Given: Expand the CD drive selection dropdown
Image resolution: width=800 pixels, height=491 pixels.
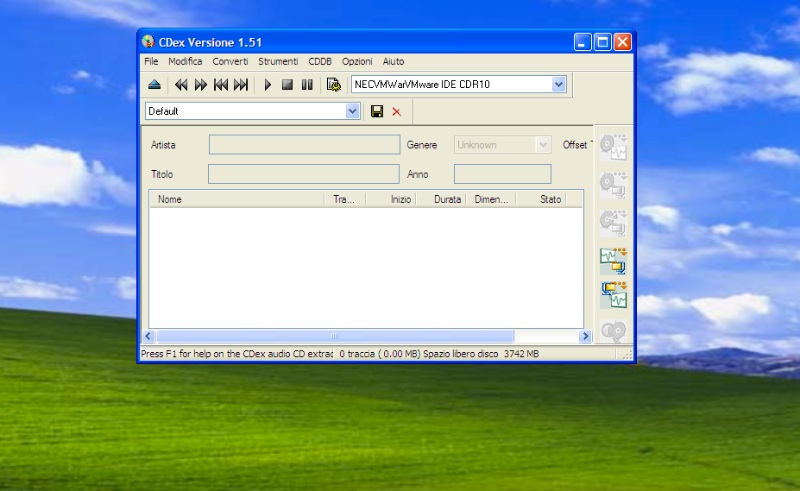Looking at the screenshot, I should (559, 85).
